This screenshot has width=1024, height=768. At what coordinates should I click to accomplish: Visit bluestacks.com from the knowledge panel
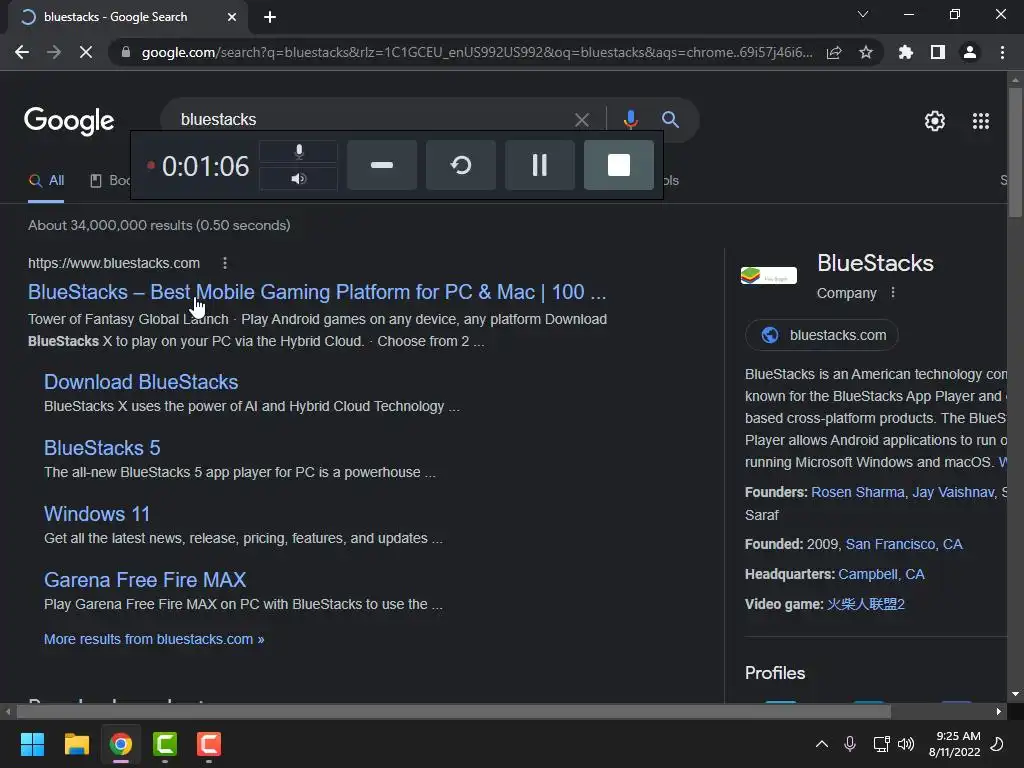click(822, 335)
